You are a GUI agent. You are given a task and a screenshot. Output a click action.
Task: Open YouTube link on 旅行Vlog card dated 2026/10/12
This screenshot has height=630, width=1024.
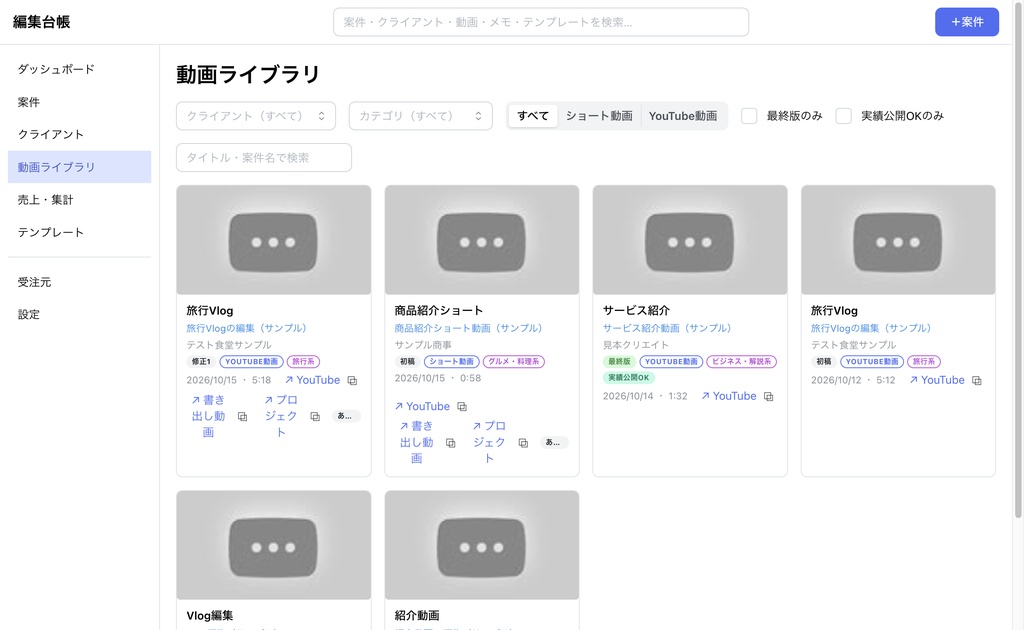[x=936, y=380]
